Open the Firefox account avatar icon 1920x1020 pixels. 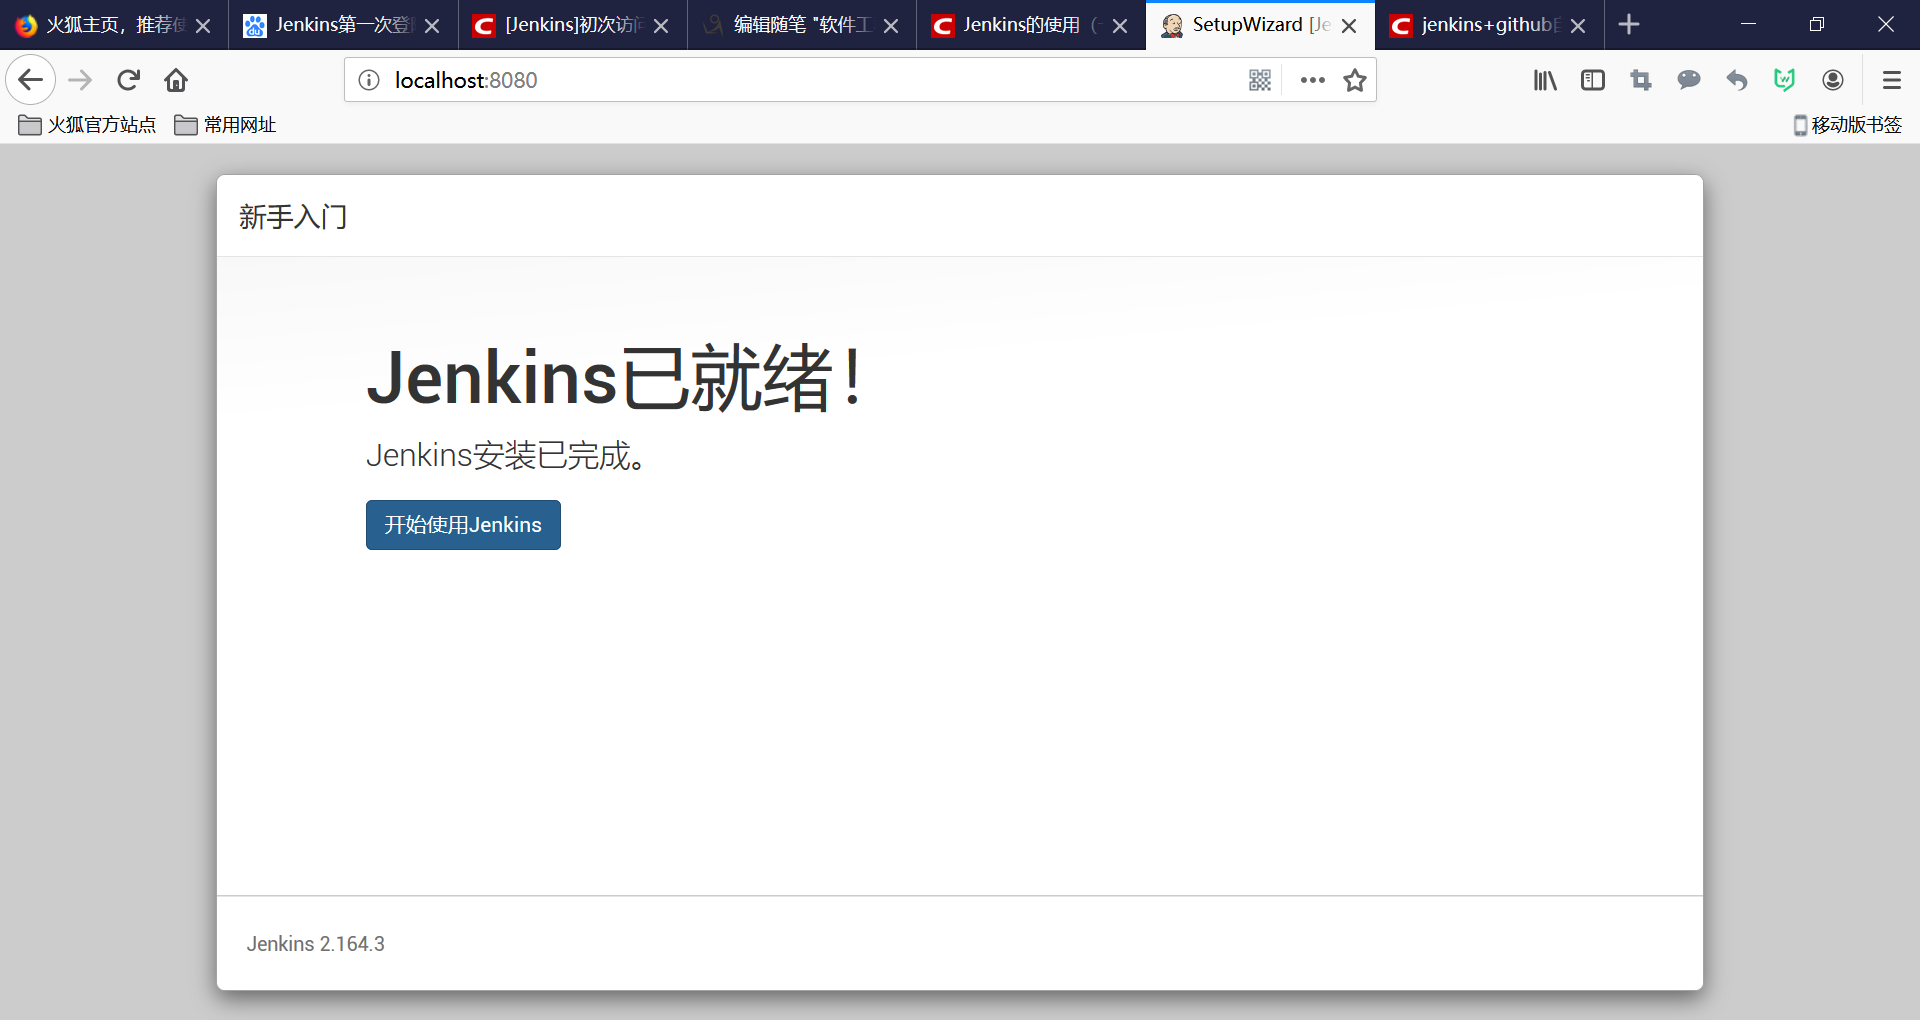tap(1833, 80)
